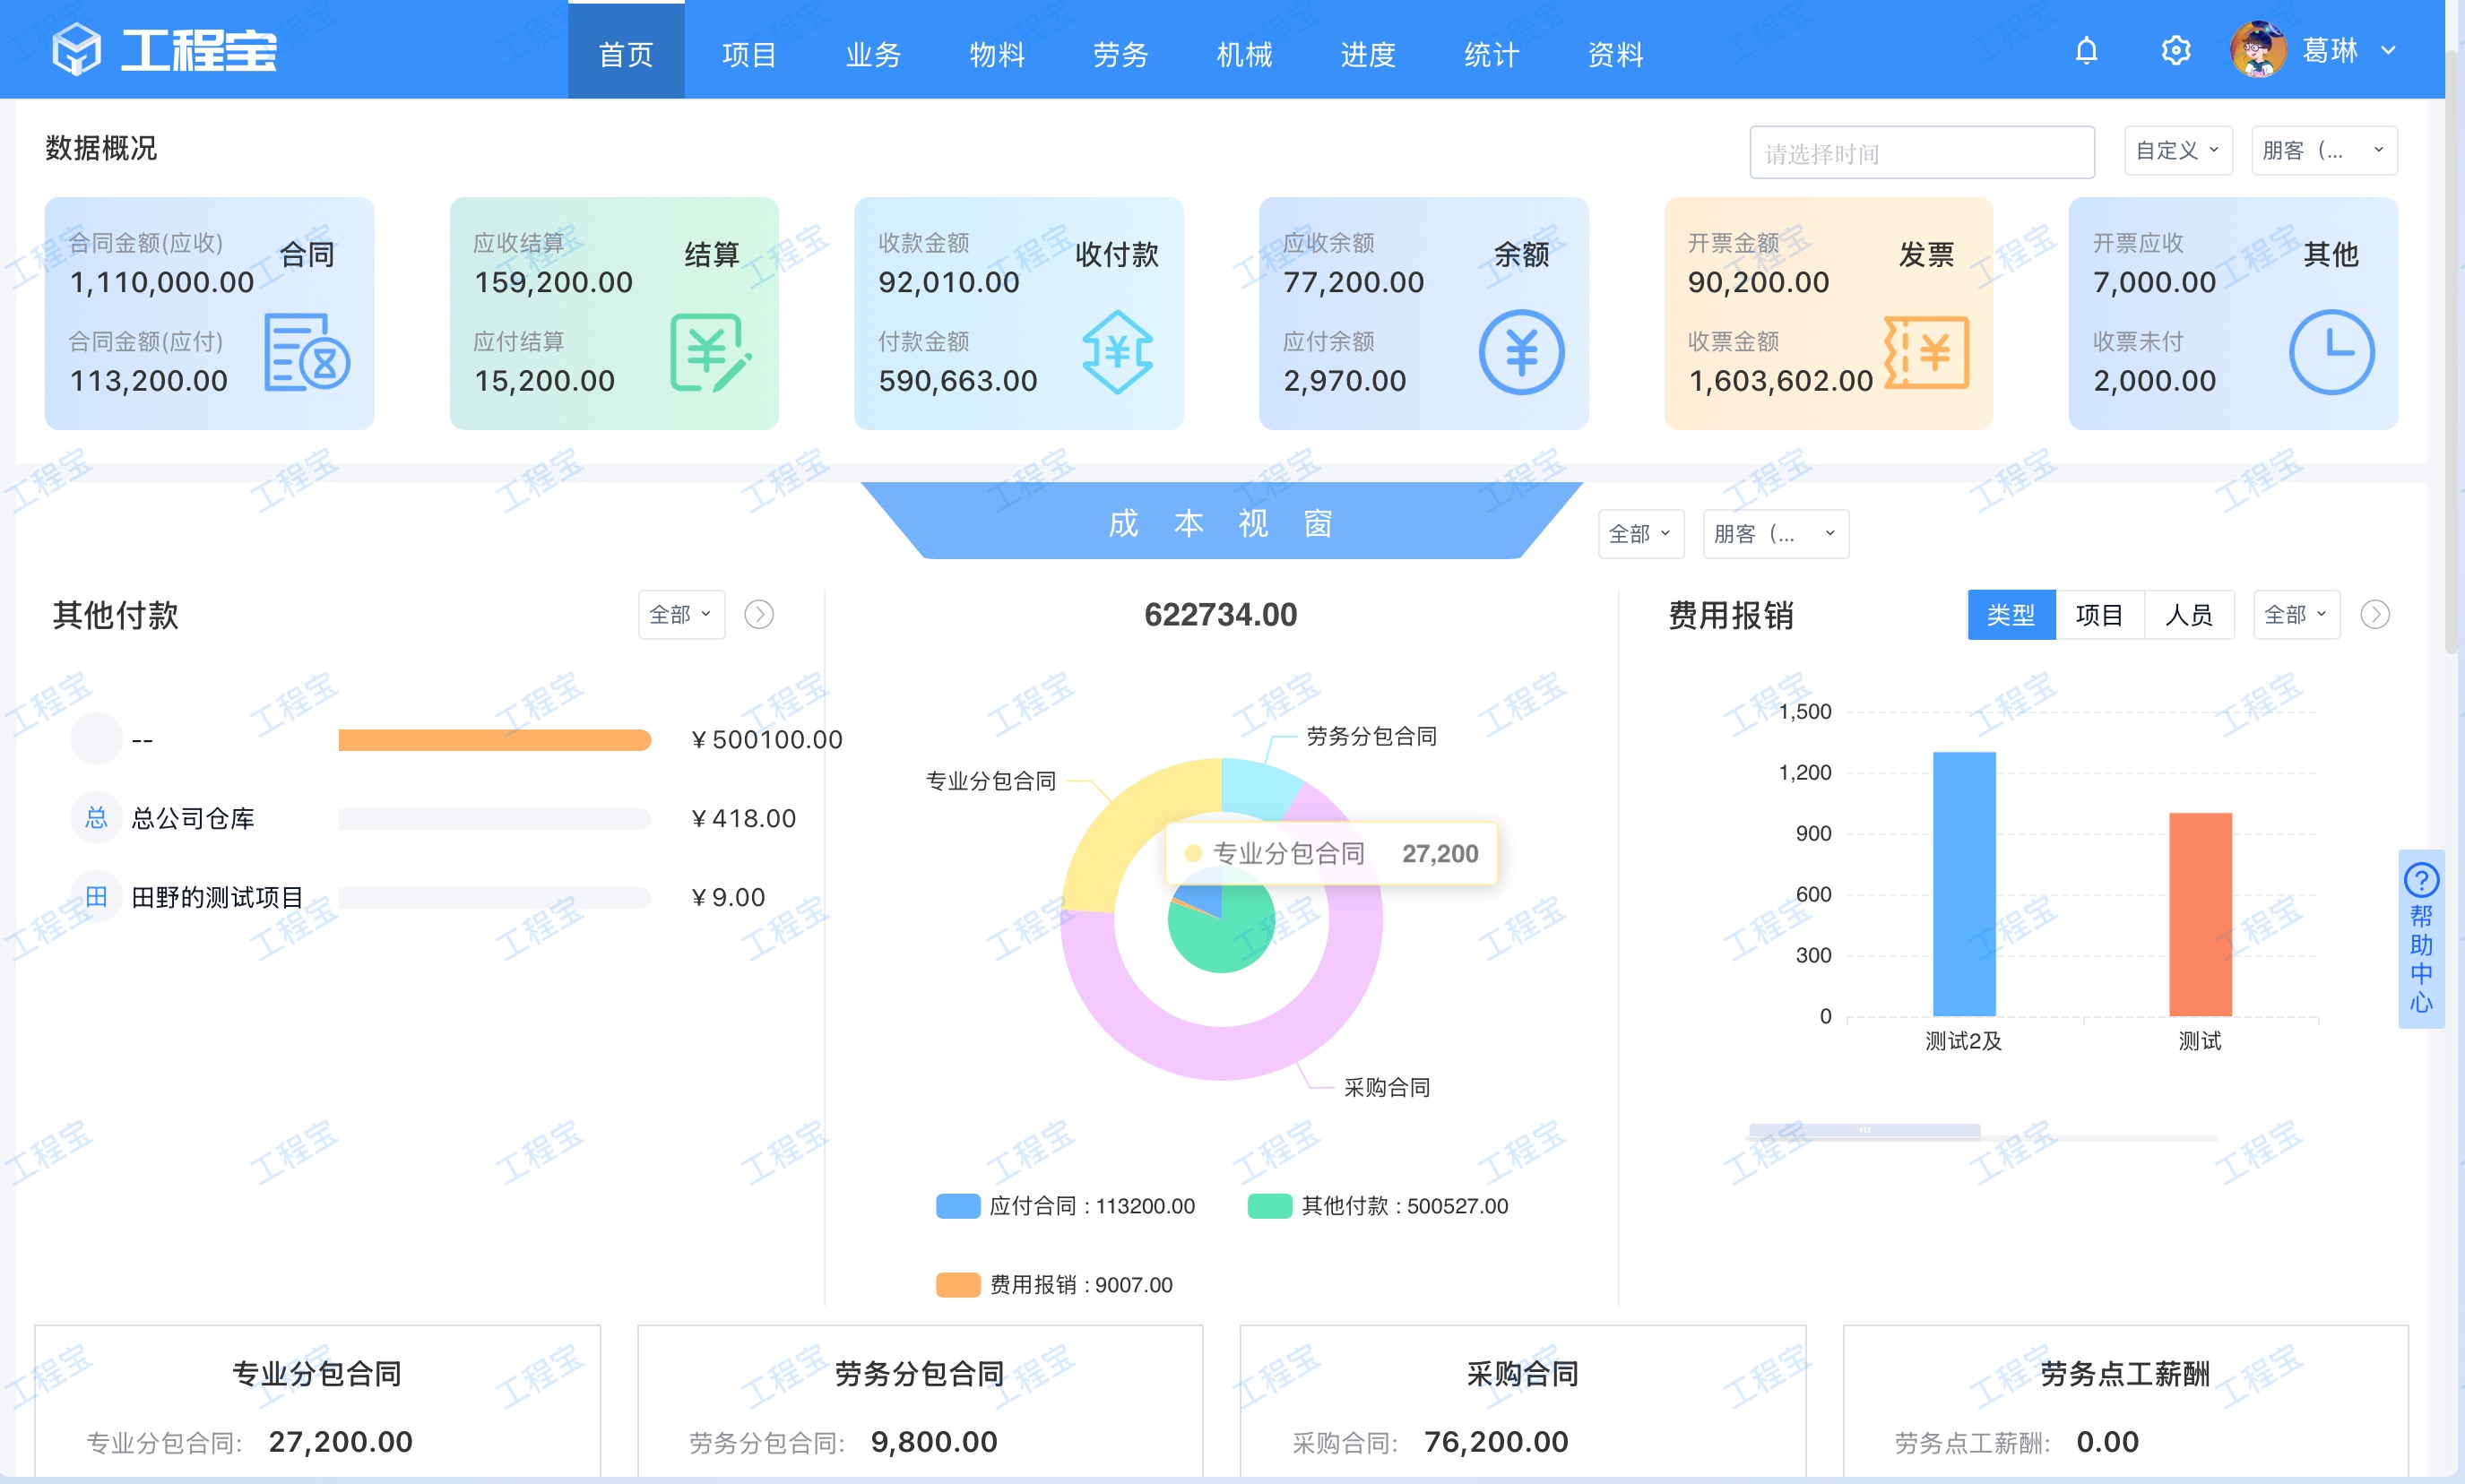2465x1484 pixels.
Task: Open the notification bell
Action: coord(2086,50)
